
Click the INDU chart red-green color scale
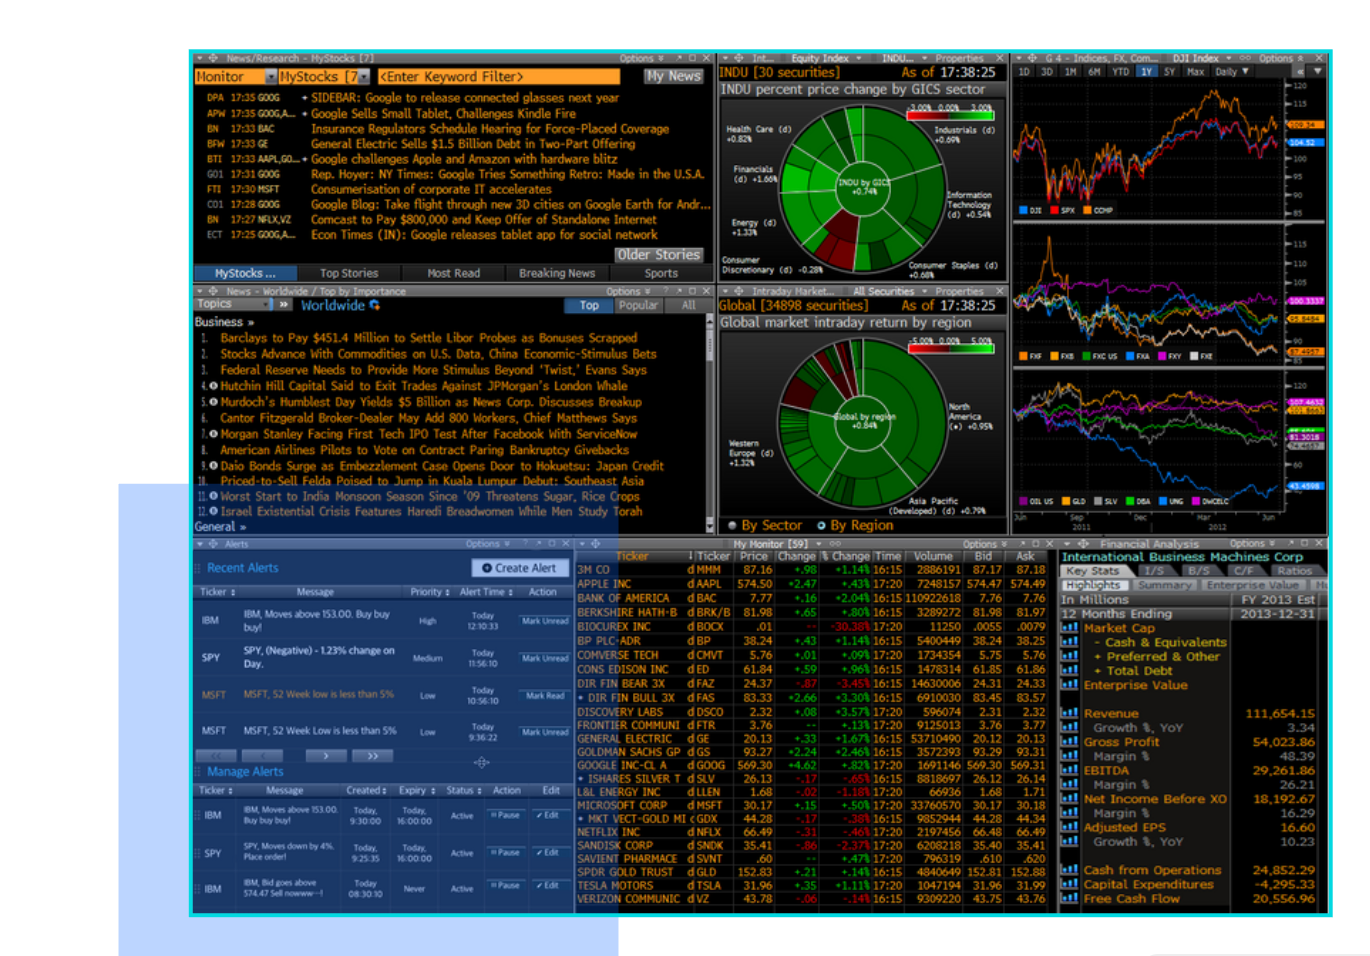point(950,113)
